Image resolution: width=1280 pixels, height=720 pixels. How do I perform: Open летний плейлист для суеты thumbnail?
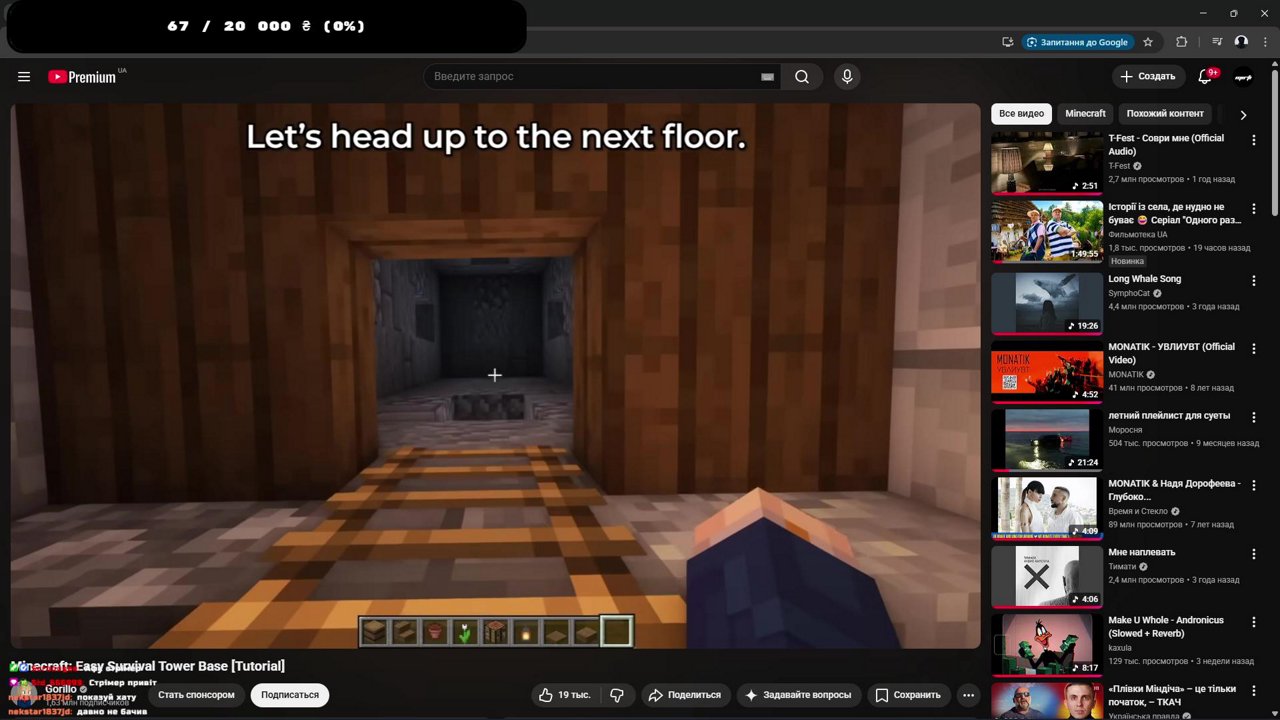tap(1047, 440)
